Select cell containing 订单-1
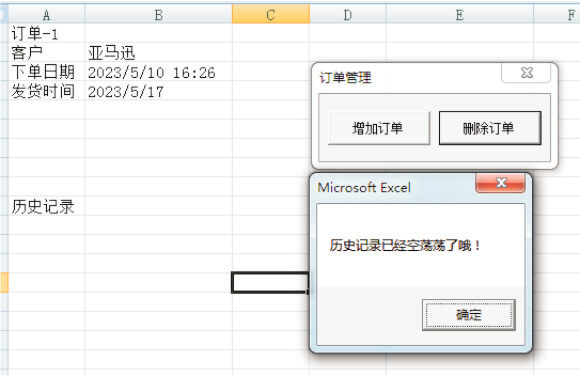This screenshot has height=376, width=580. (x=47, y=33)
